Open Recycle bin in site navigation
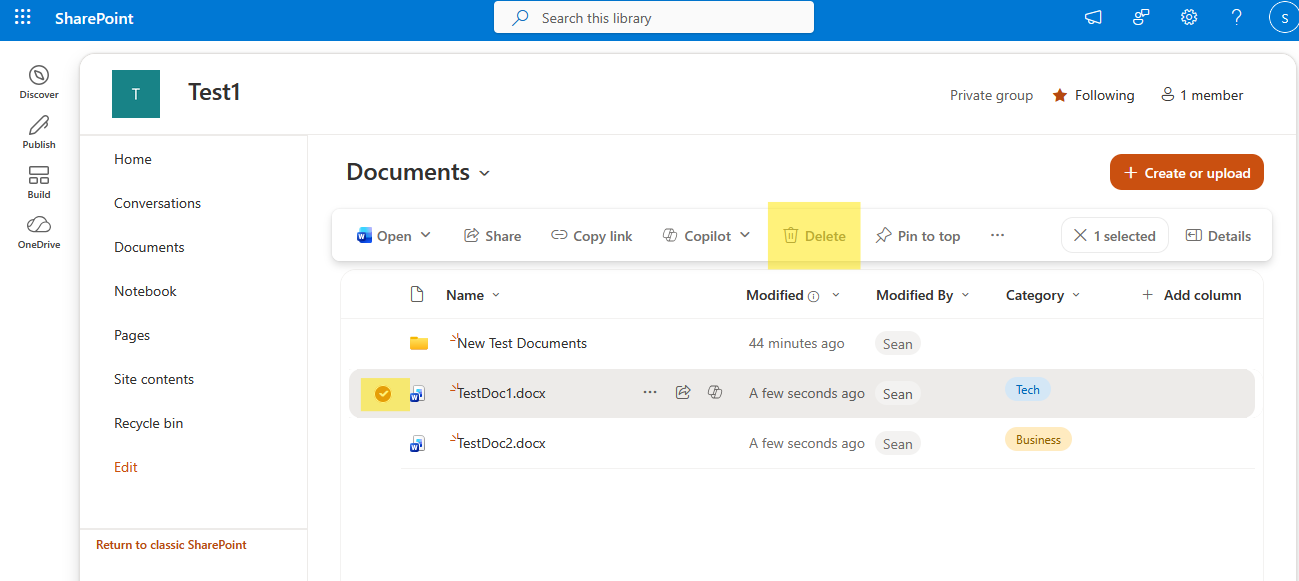The height and width of the screenshot is (581, 1299). coord(149,423)
